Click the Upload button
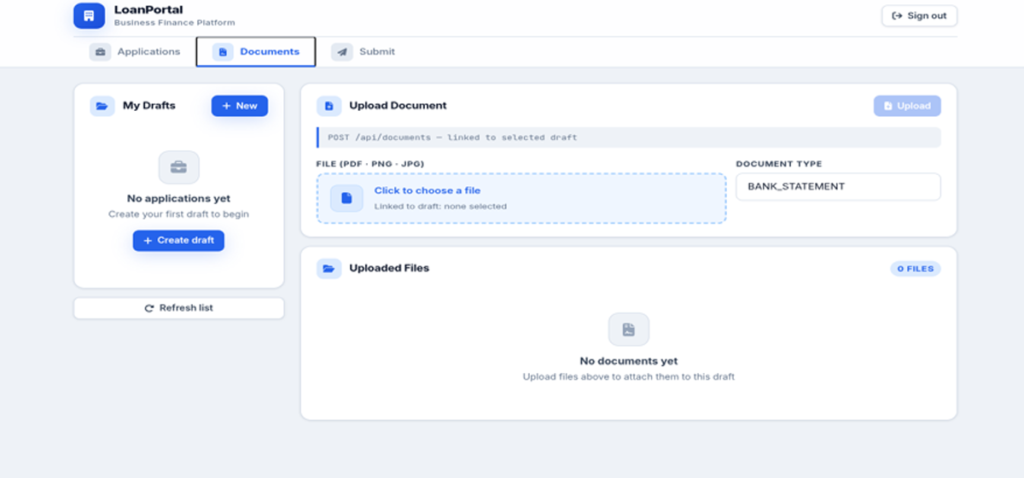Viewport: 1024px width, 478px height. coord(907,106)
